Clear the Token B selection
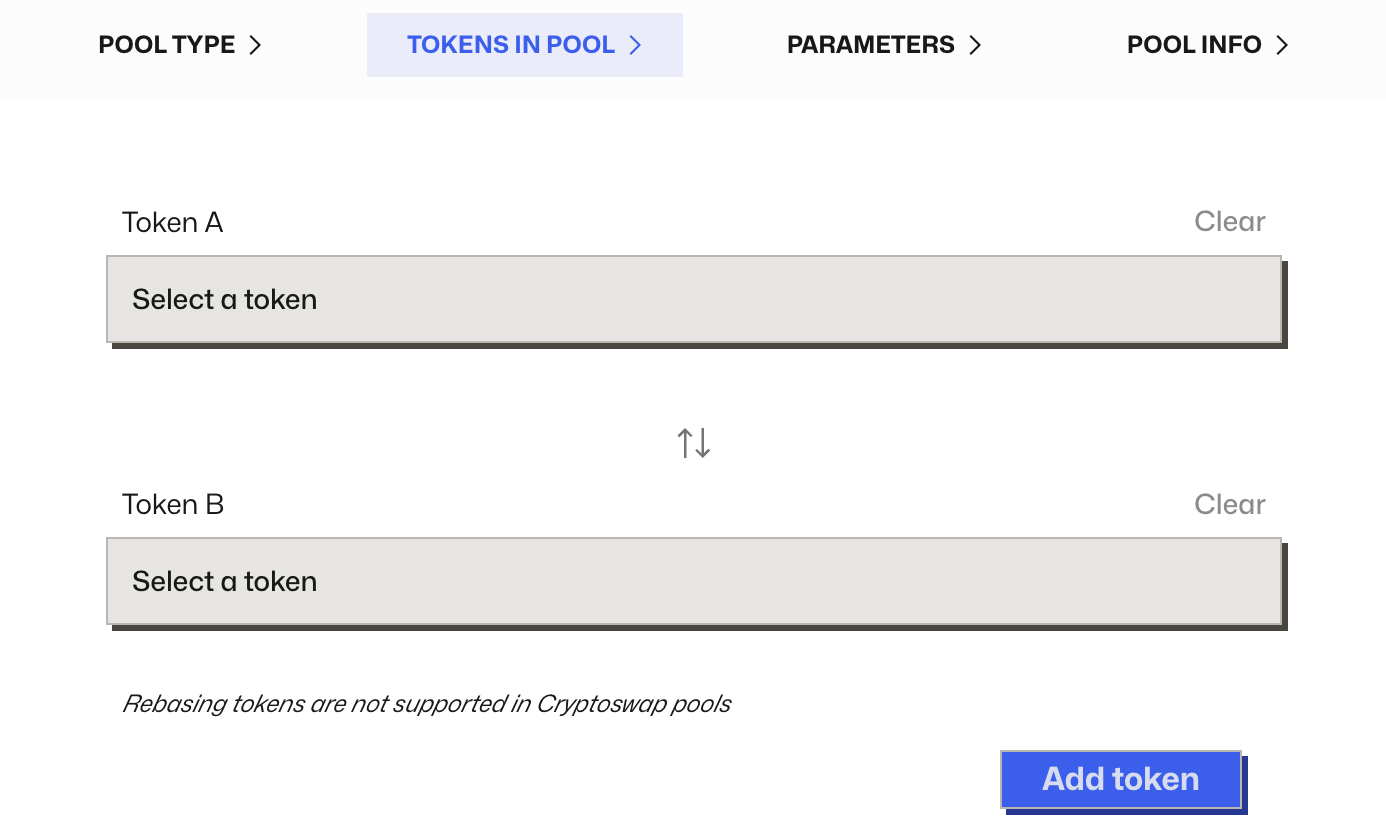This screenshot has width=1386, height=836. coord(1229,504)
